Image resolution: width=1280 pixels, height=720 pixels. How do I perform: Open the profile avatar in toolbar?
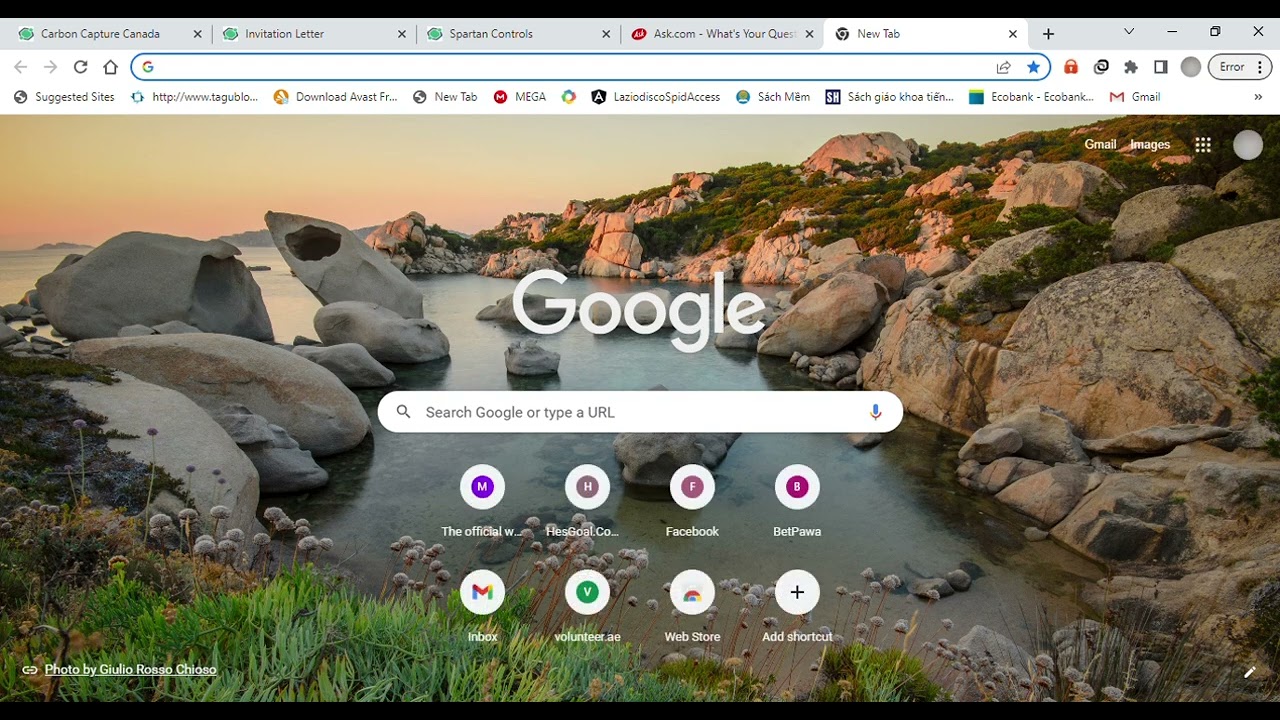1190,67
